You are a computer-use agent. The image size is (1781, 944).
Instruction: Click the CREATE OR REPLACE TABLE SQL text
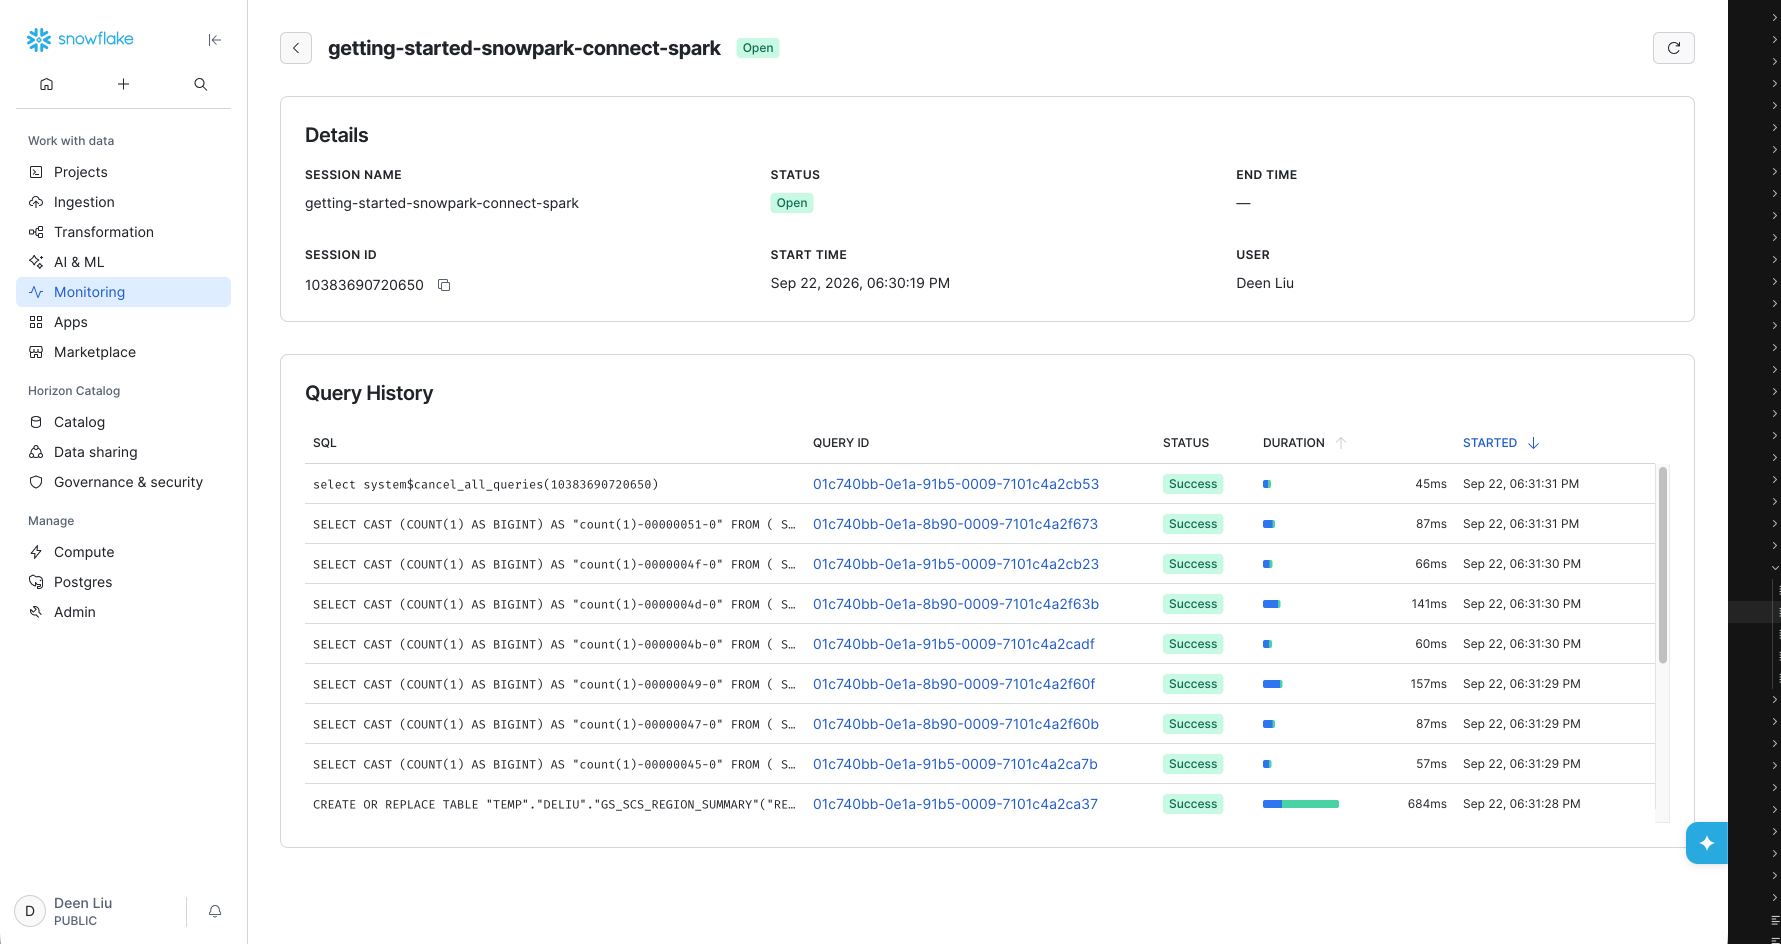click(554, 804)
